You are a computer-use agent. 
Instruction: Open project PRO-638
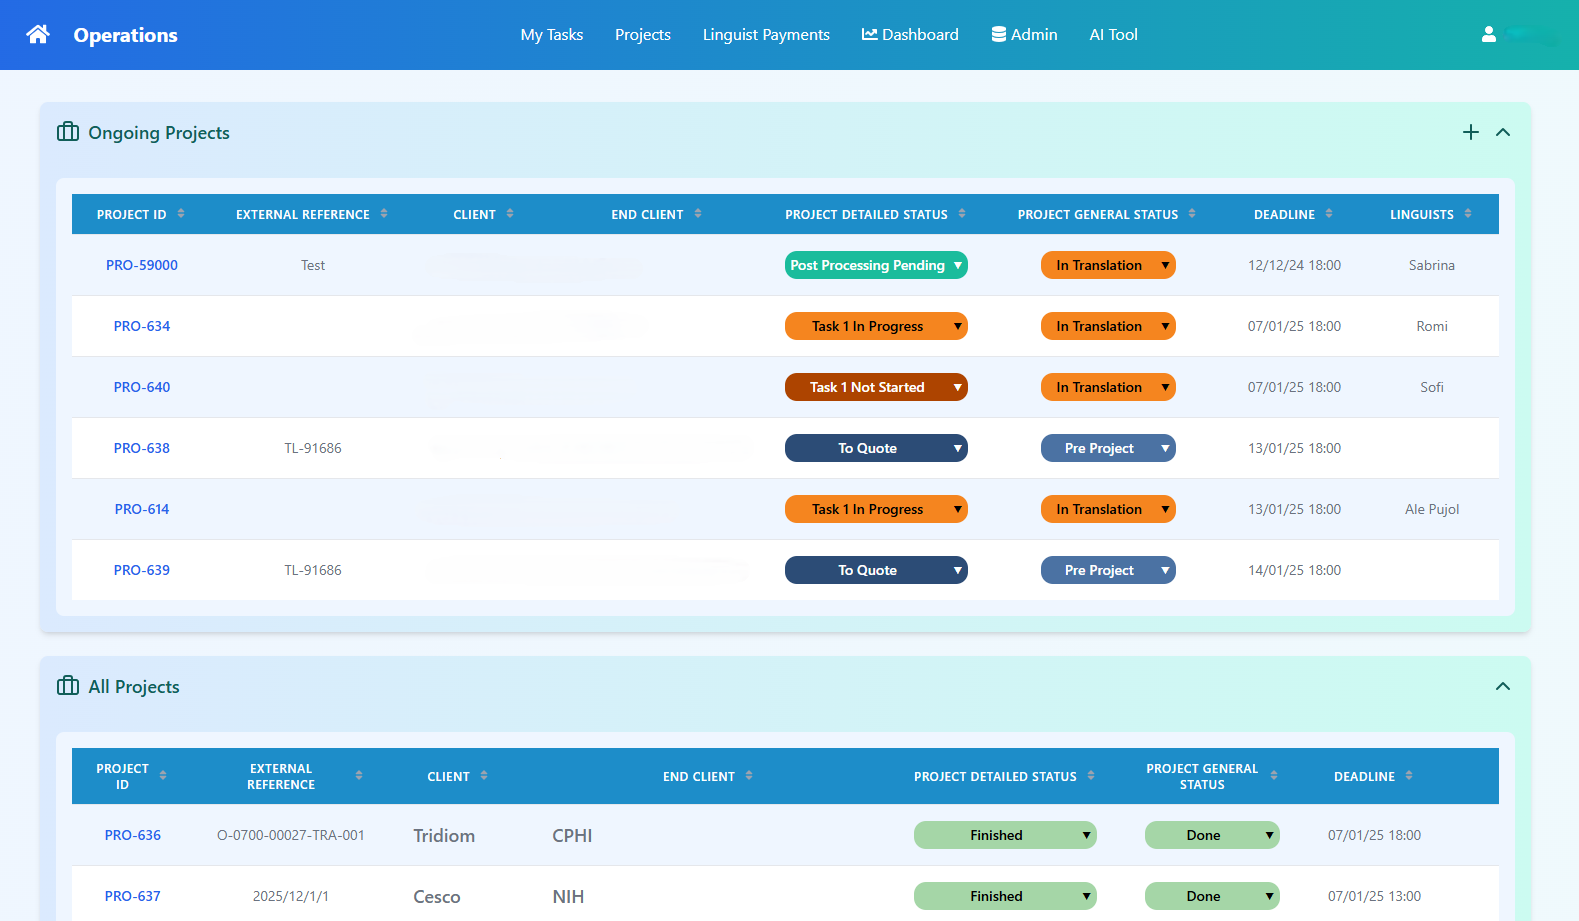coord(142,448)
